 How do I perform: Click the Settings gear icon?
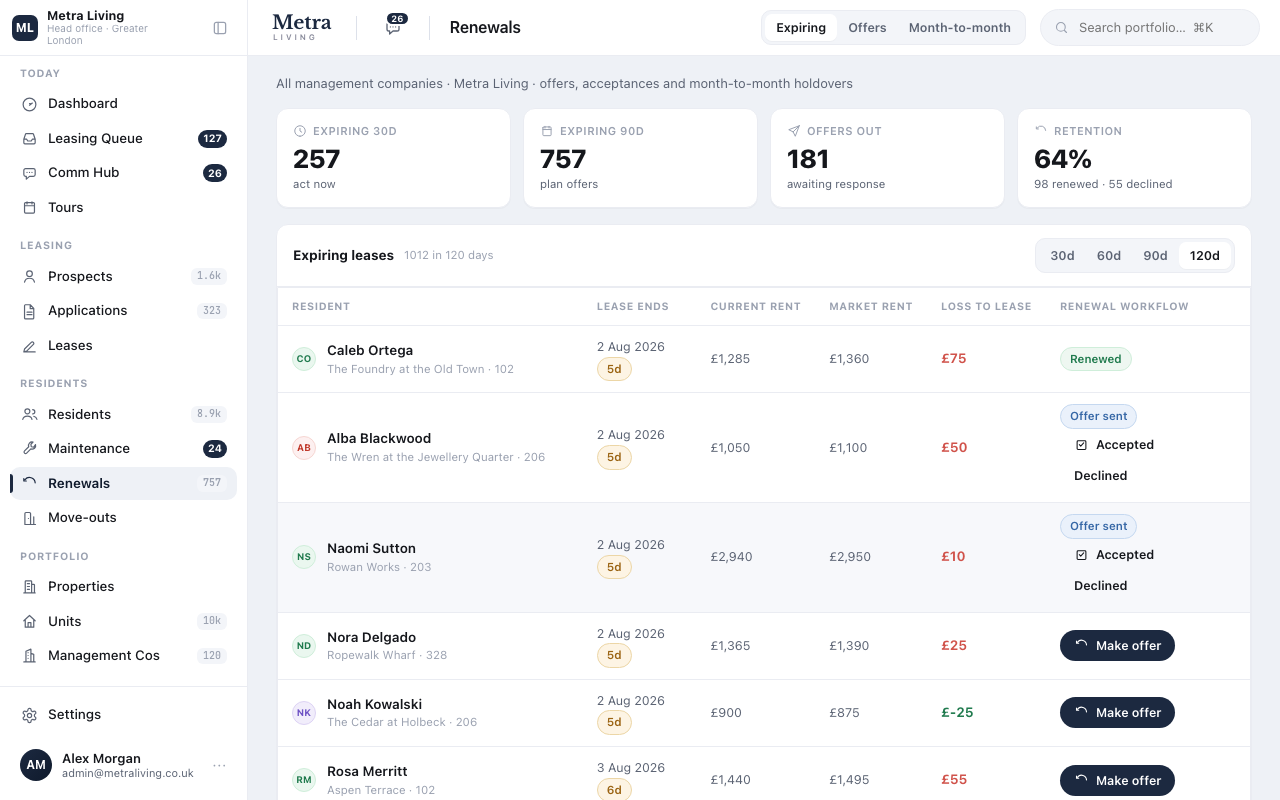point(30,715)
